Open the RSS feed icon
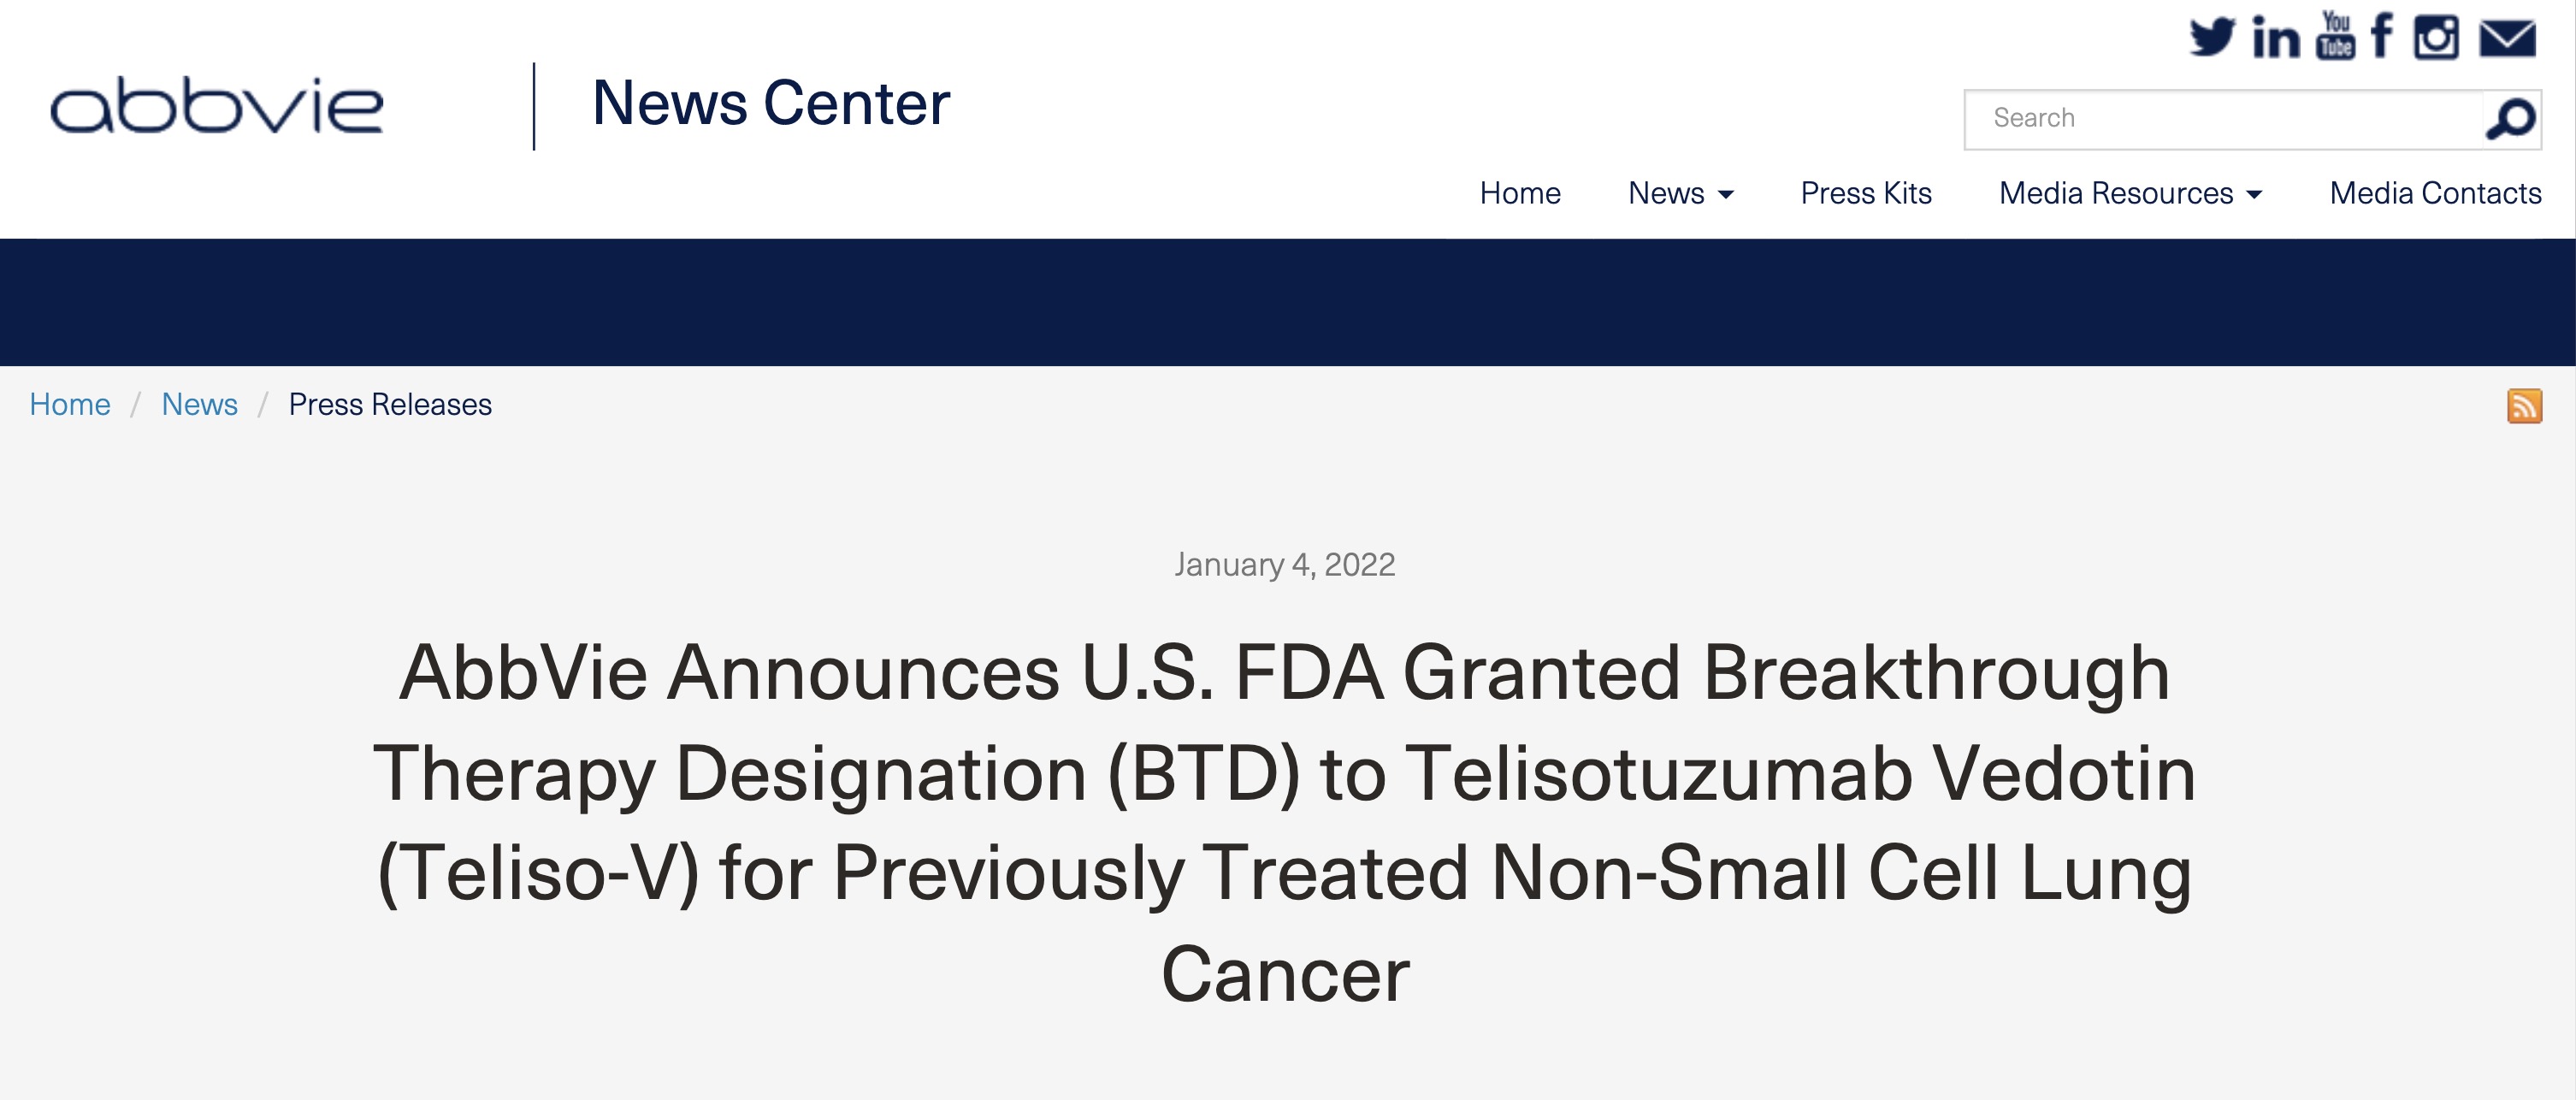2576x1100 pixels. click(x=2526, y=404)
